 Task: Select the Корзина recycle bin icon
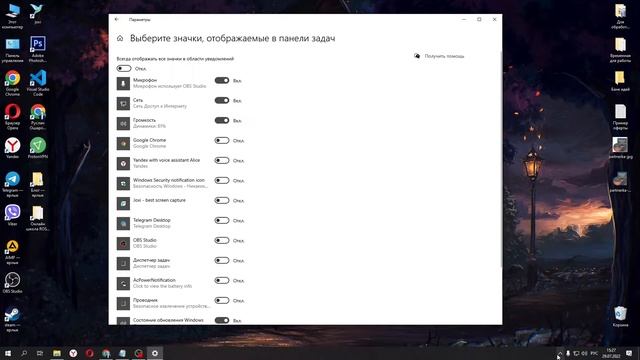tap(620, 316)
